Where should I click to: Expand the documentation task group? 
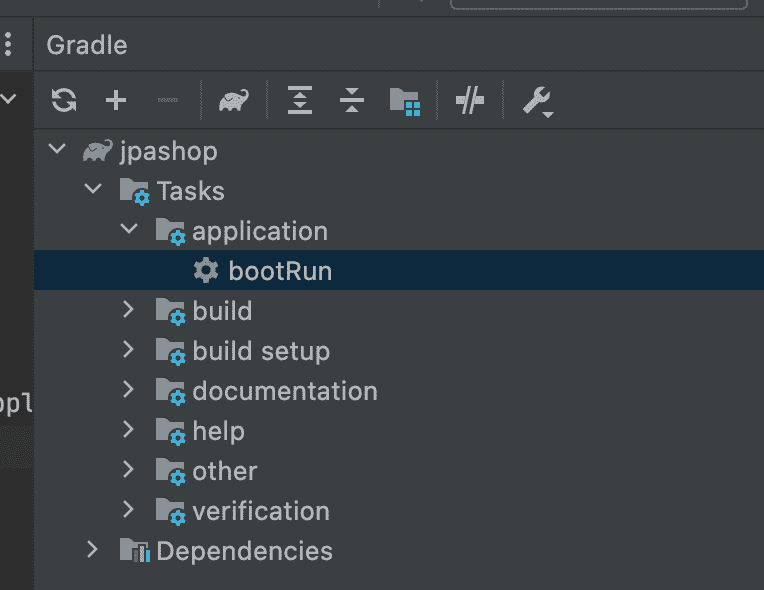point(129,389)
